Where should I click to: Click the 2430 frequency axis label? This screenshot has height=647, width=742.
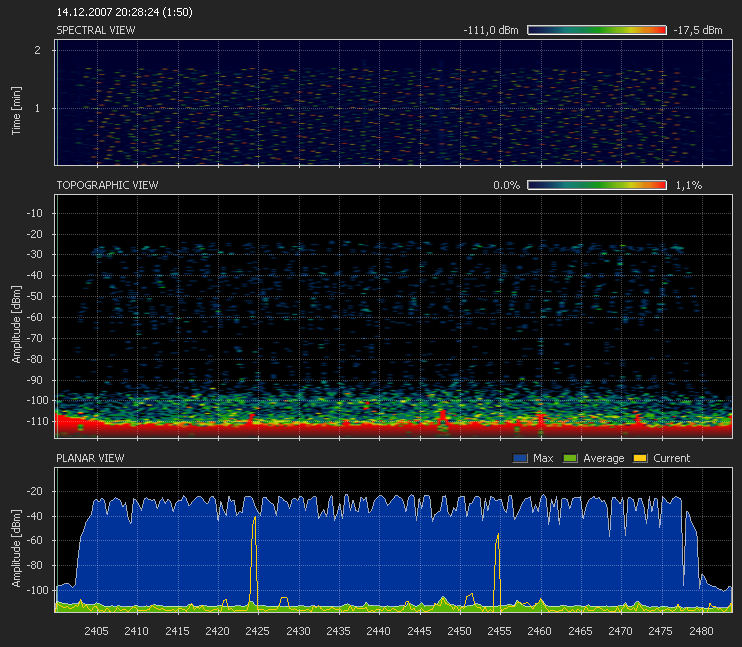(299, 631)
